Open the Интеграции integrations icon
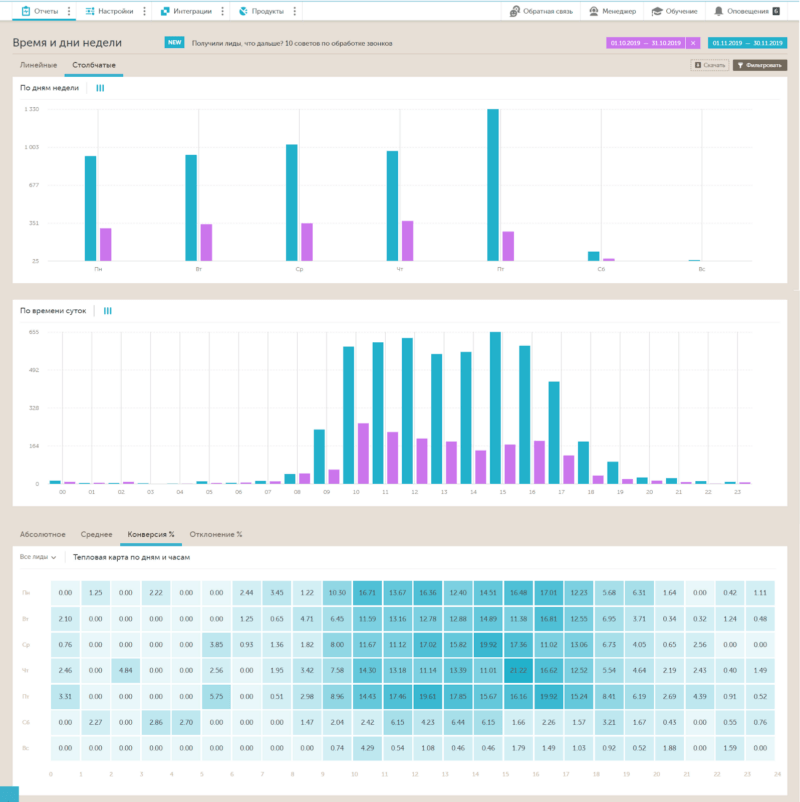This screenshot has height=802, width=800. [x=165, y=11]
